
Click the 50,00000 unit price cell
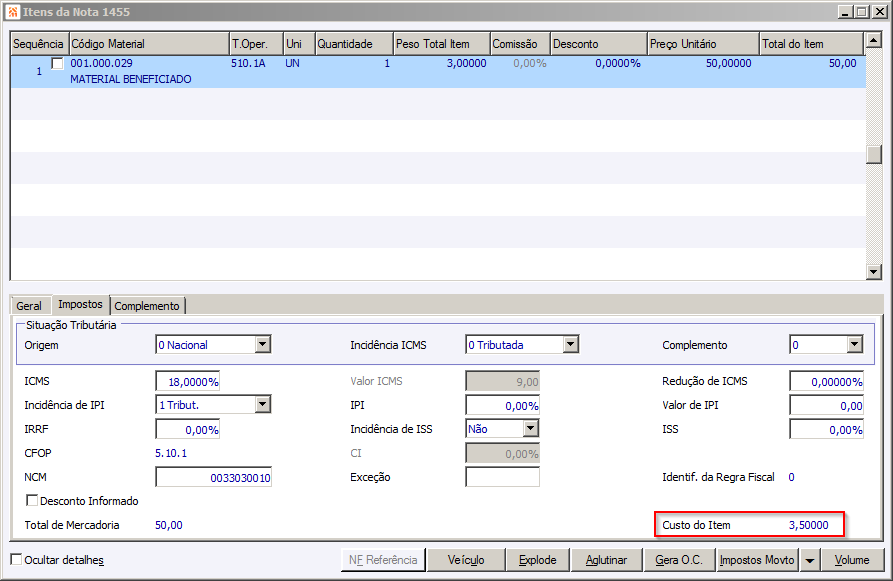pyautogui.click(x=728, y=63)
